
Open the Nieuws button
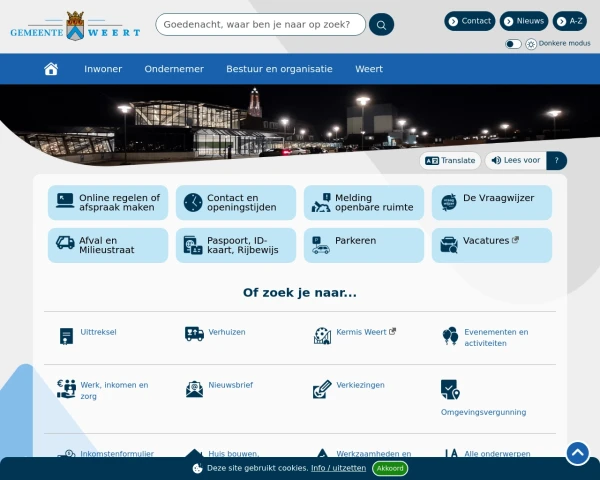(524, 21)
